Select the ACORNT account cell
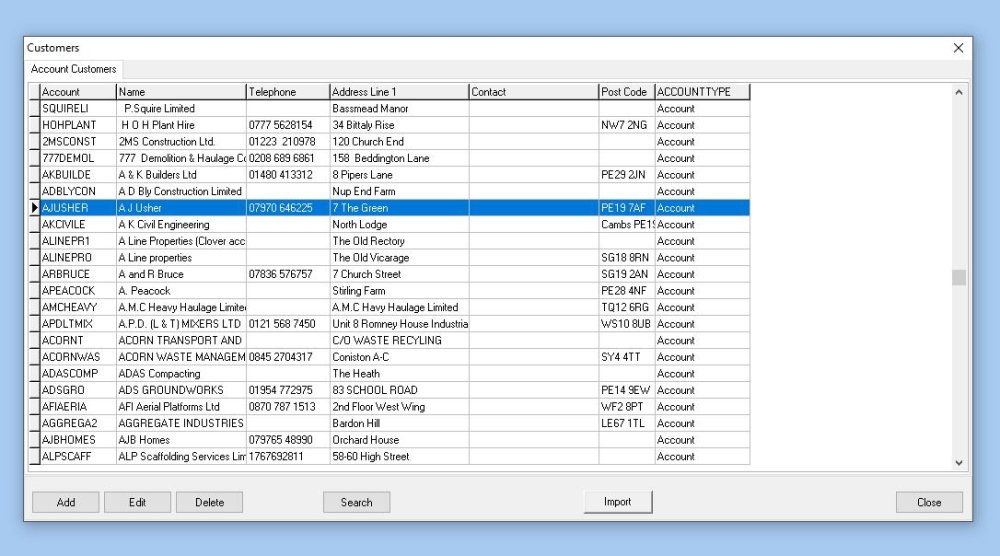1000x556 pixels. 78,340
